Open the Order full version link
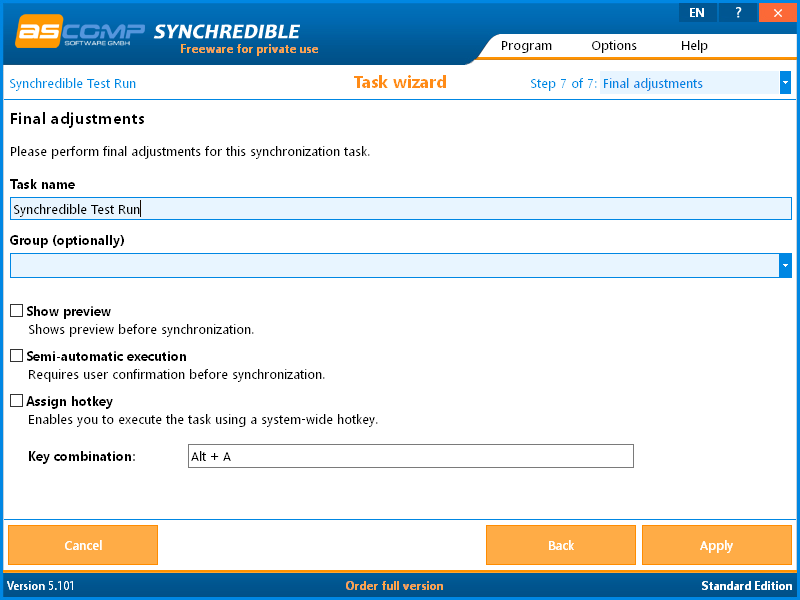800x600 pixels. pyautogui.click(x=394, y=586)
